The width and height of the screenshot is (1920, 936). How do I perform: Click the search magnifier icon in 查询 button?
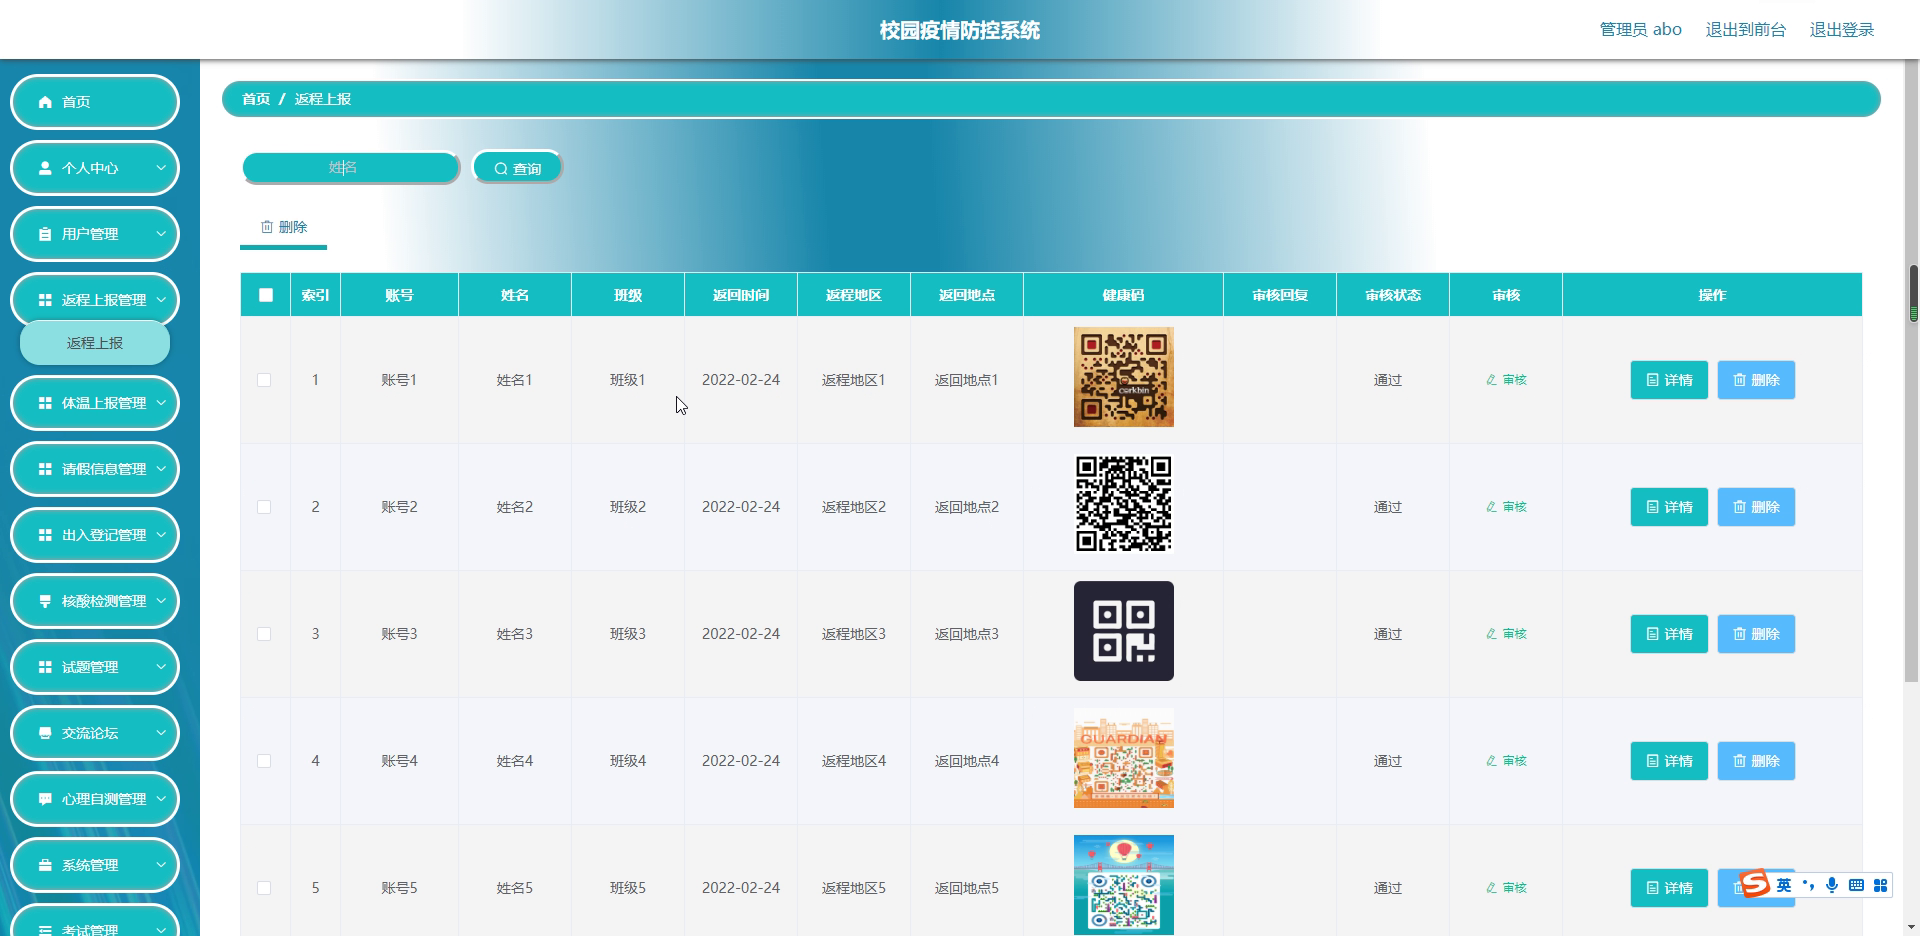click(x=501, y=169)
